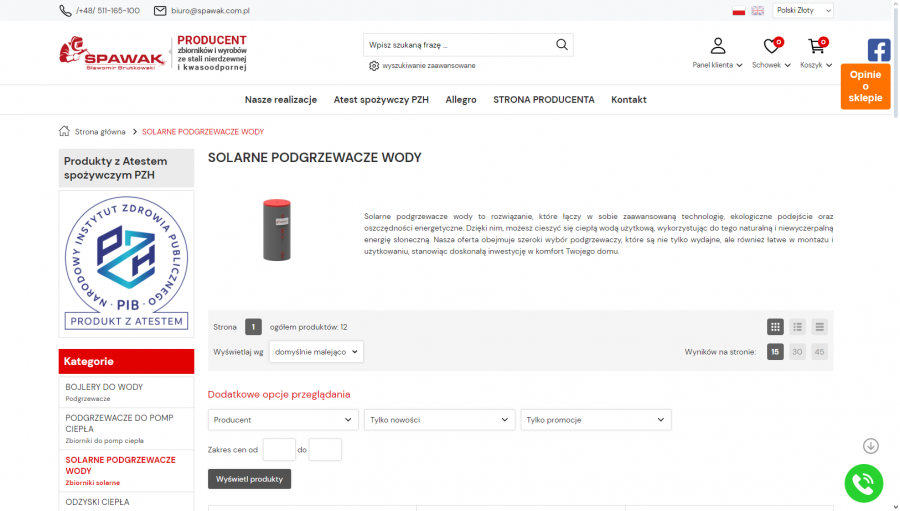This screenshot has height=511, width=900.
Task: Open the Polski Złoty currency dropdown
Action: 803,10
